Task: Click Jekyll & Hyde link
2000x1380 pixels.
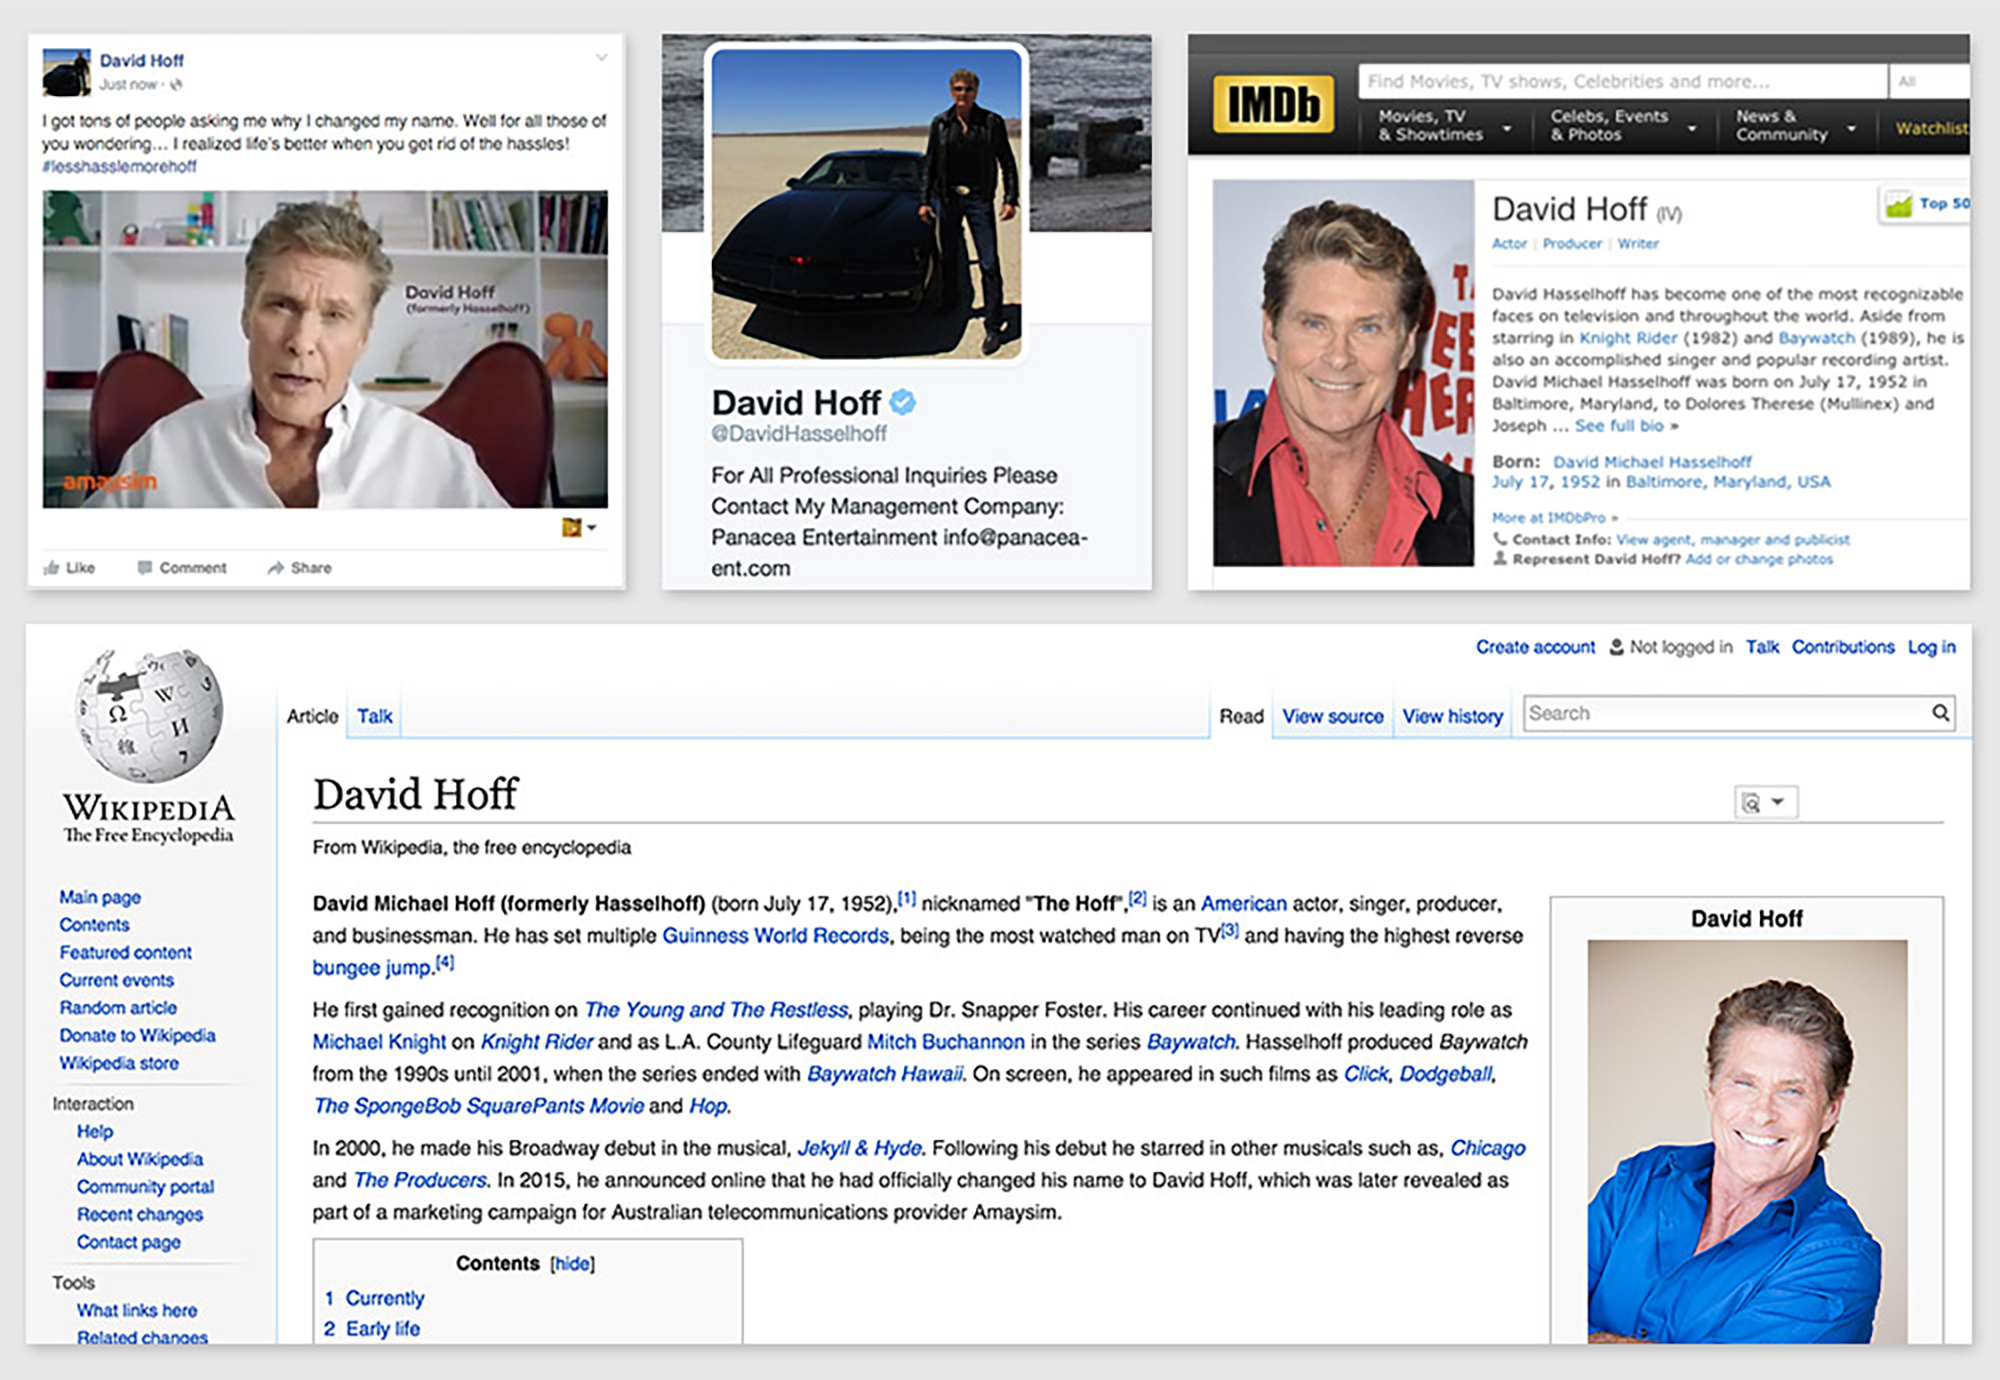Action: (860, 1148)
